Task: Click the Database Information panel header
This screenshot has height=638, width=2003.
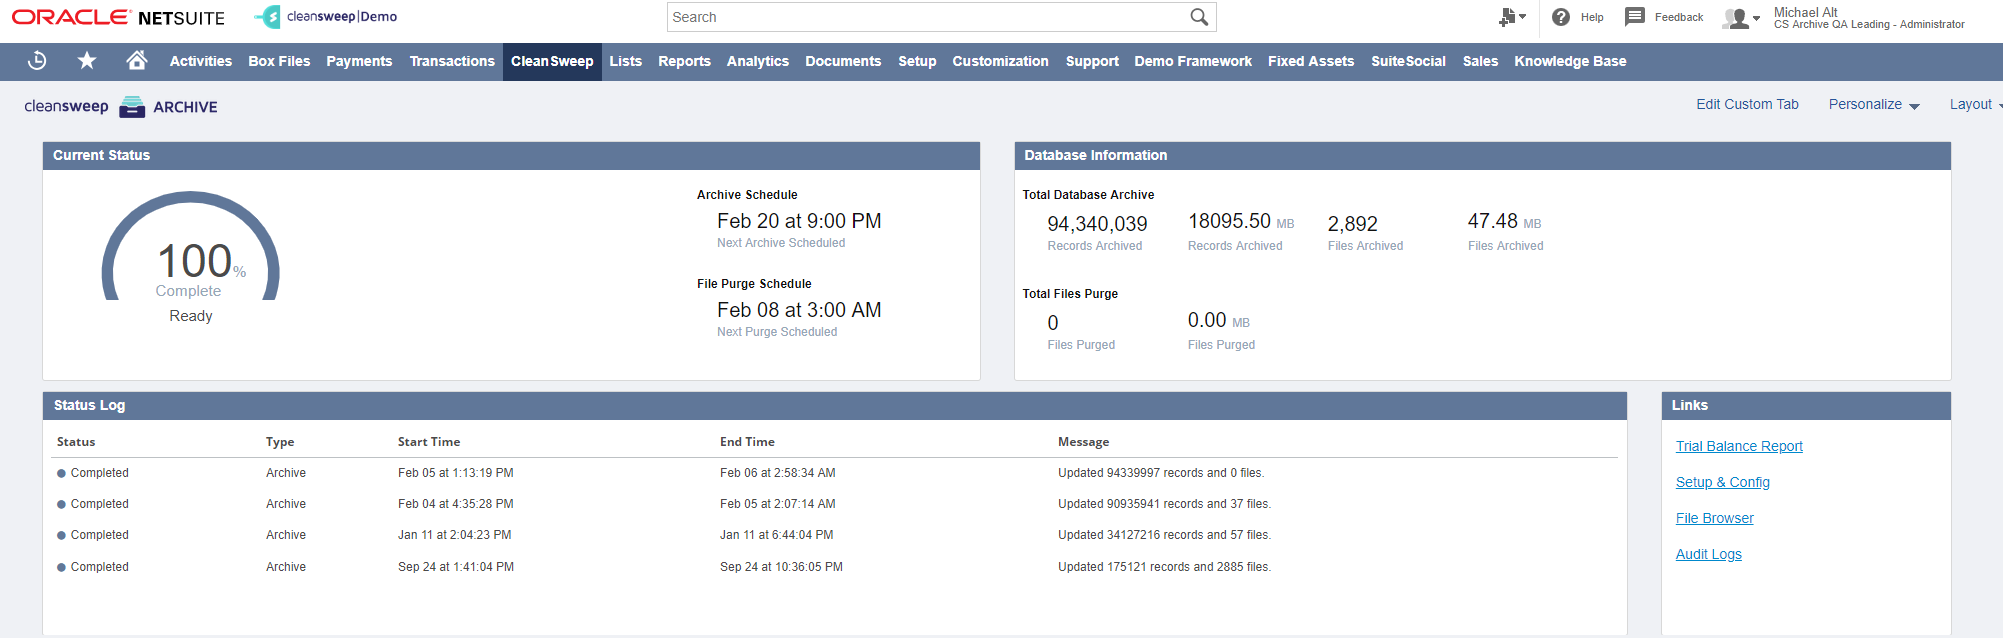Action: pos(1482,155)
